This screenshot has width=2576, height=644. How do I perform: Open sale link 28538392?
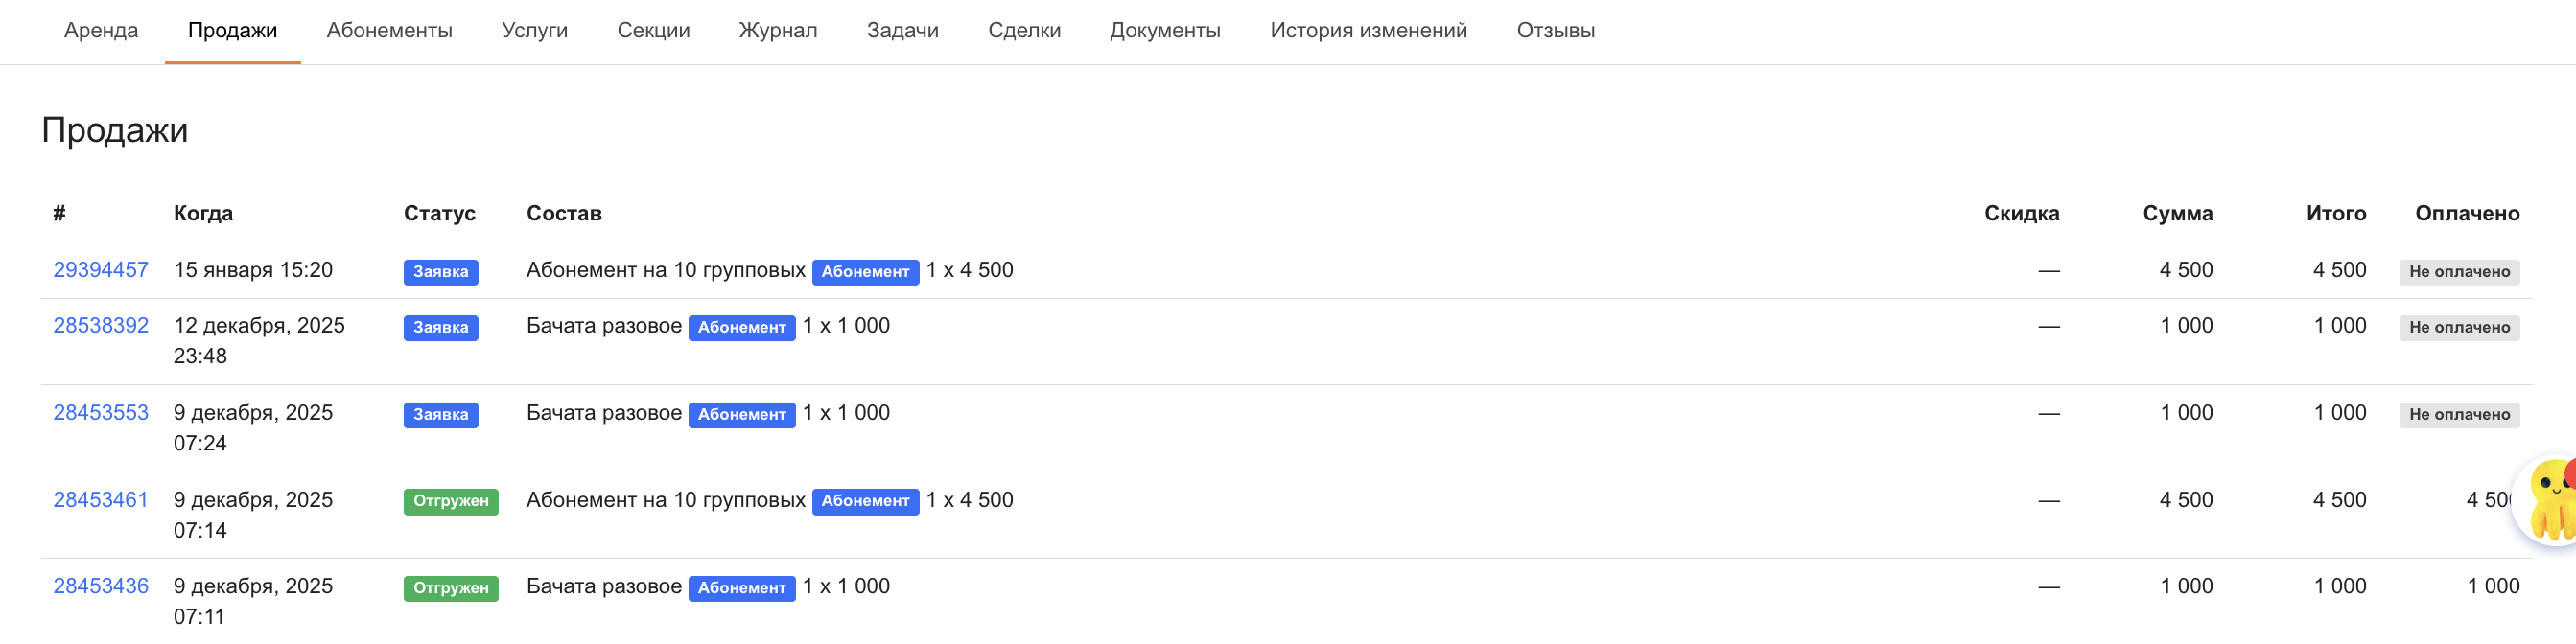click(100, 326)
